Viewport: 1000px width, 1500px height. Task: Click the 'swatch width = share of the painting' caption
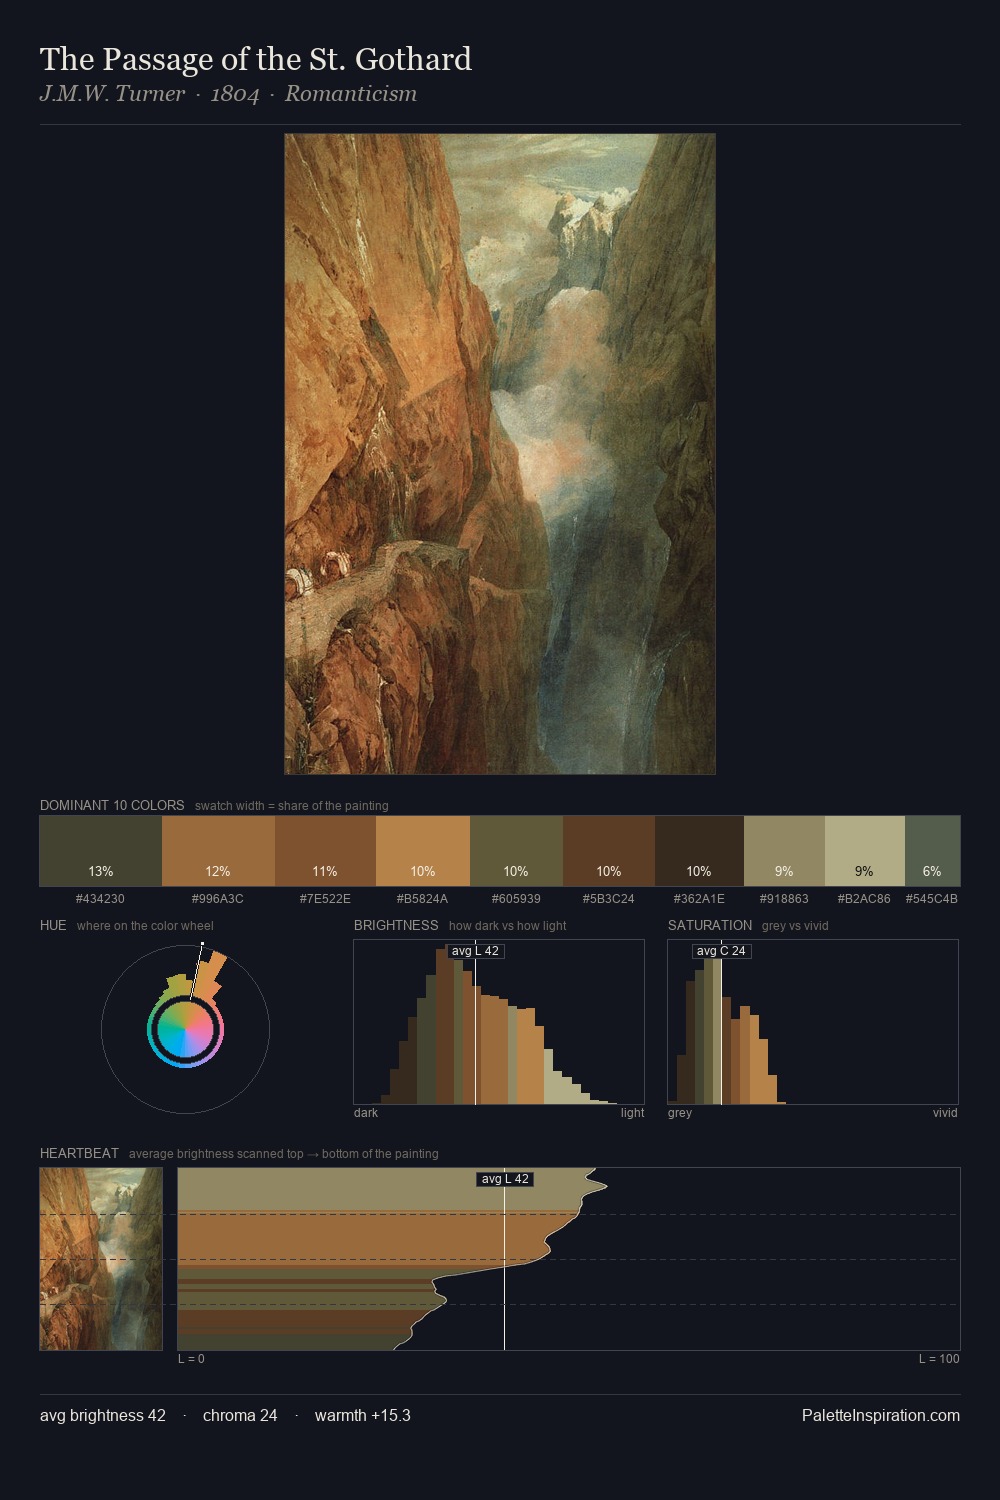click(x=292, y=806)
